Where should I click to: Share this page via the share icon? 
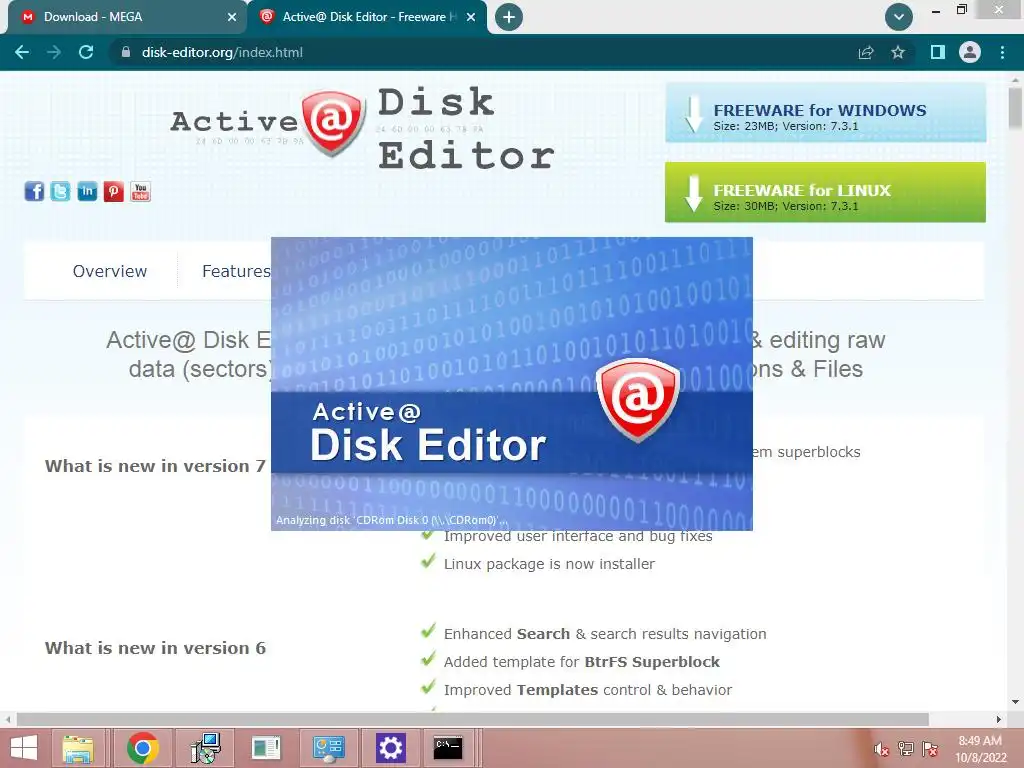coord(866,52)
